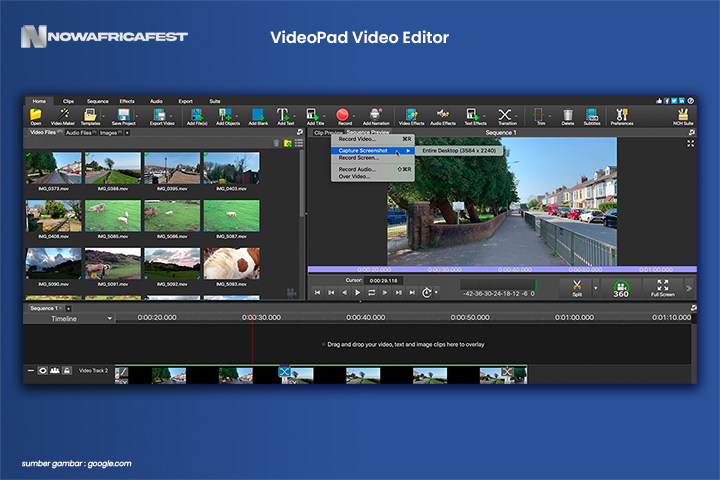The height and width of the screenshot is (480, 720).
Task: Open Audio Effects
Action: tap(443, 116)
